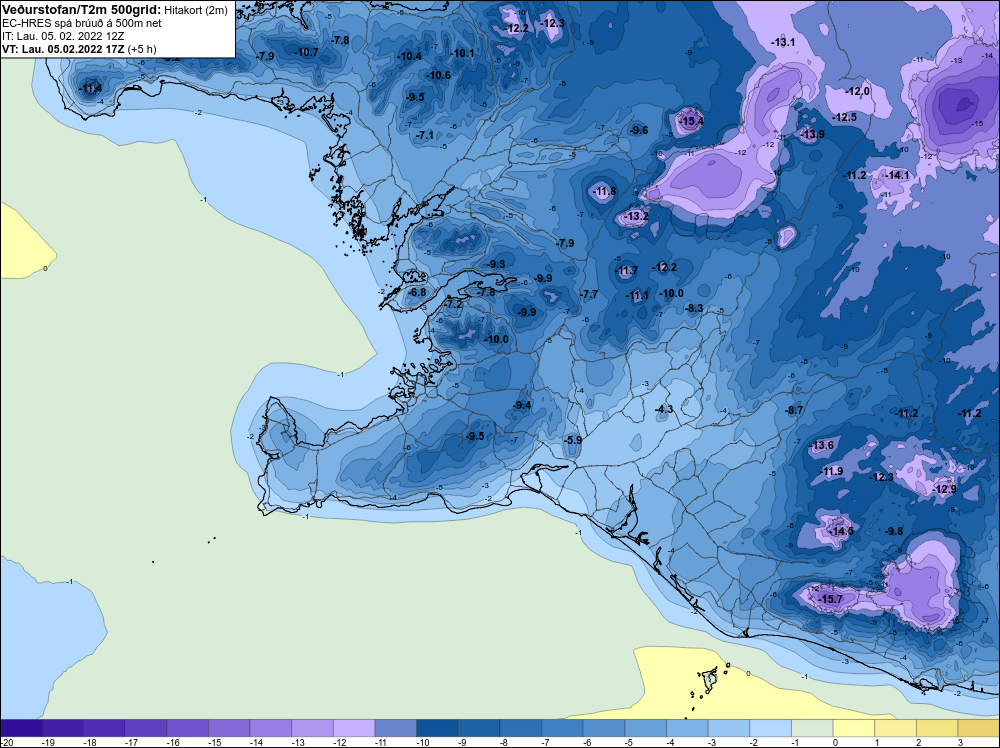Viewport: 1000px width, 748px height.
Task: Select the -13.6 temperature value
Action: coord(821,445)
